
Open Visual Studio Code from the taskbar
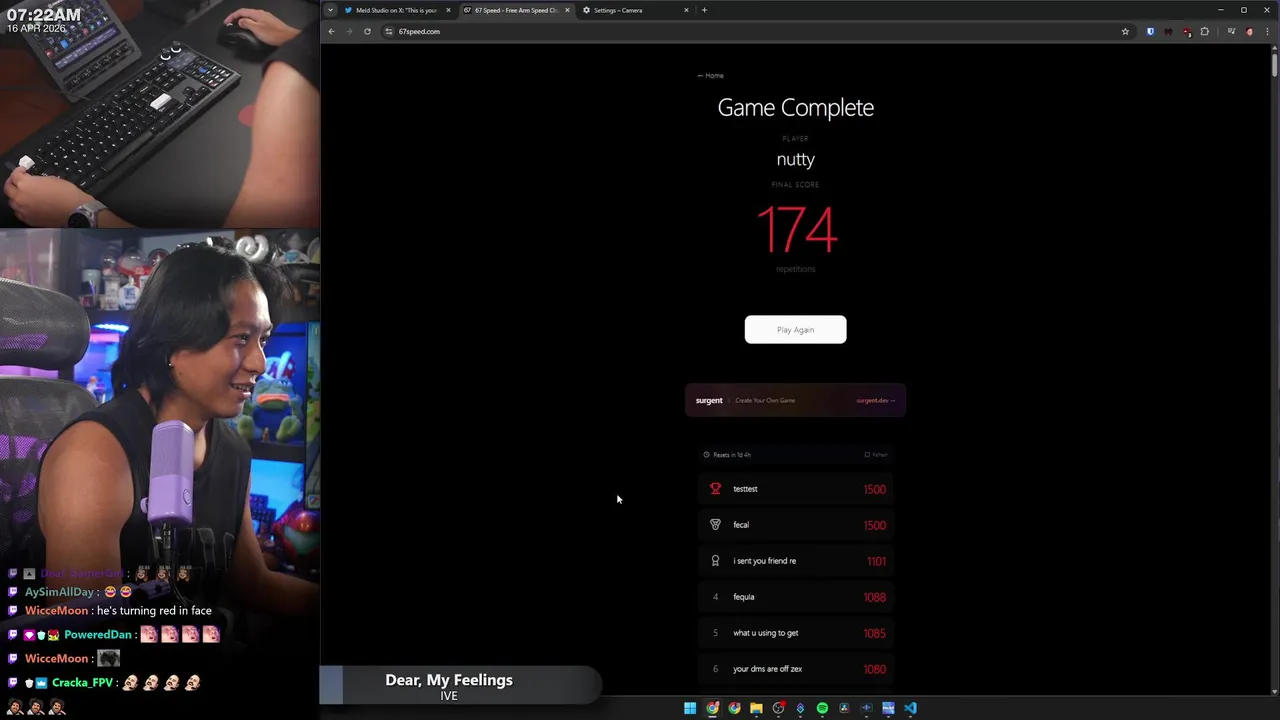click(x=910, y=708)
